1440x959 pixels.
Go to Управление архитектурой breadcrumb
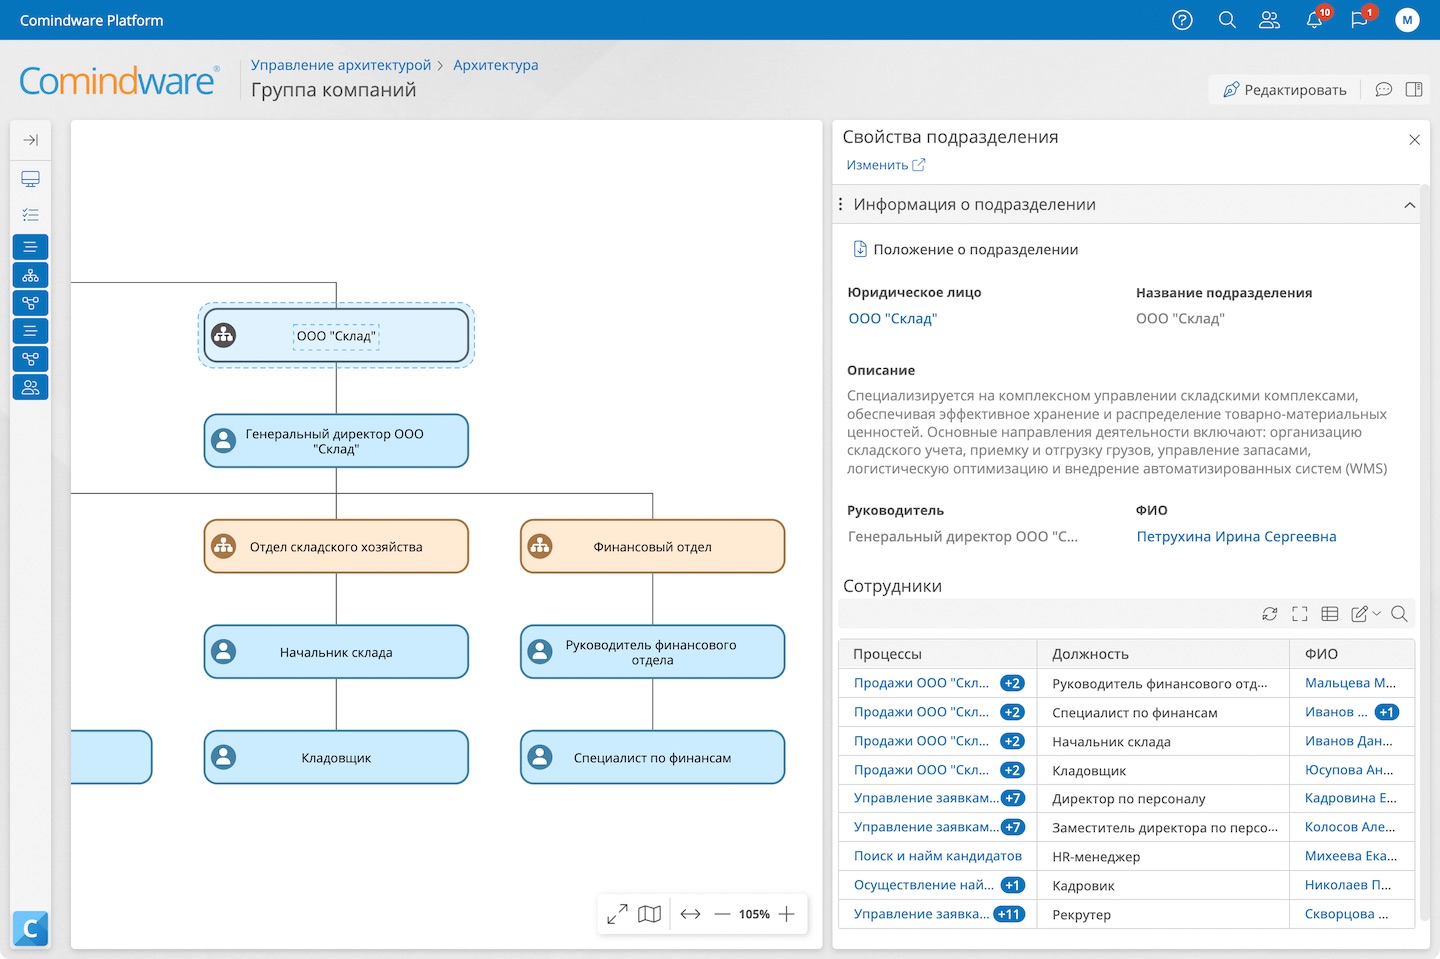tap(341, 65)
